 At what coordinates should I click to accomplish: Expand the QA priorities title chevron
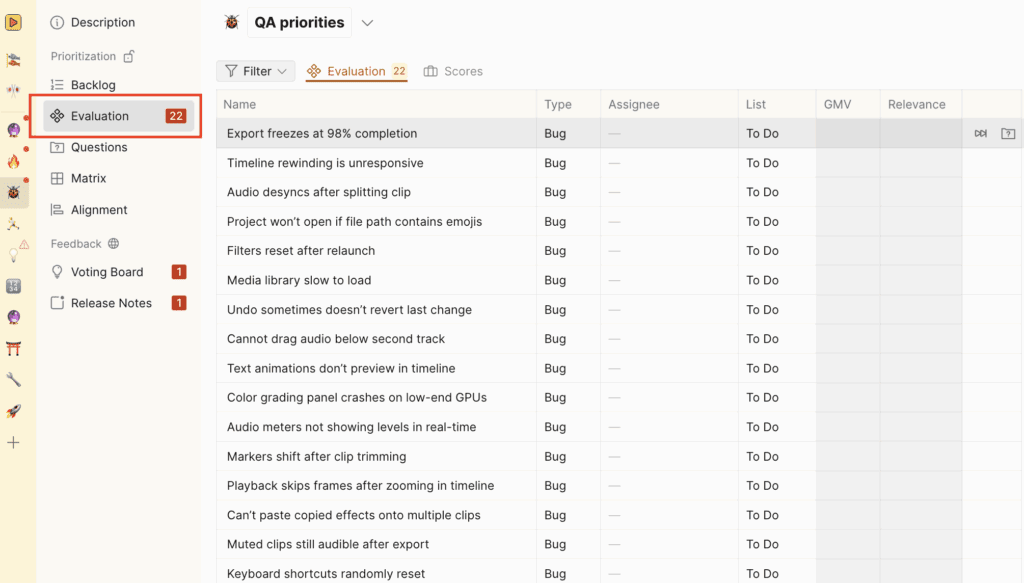pos(367,21)
